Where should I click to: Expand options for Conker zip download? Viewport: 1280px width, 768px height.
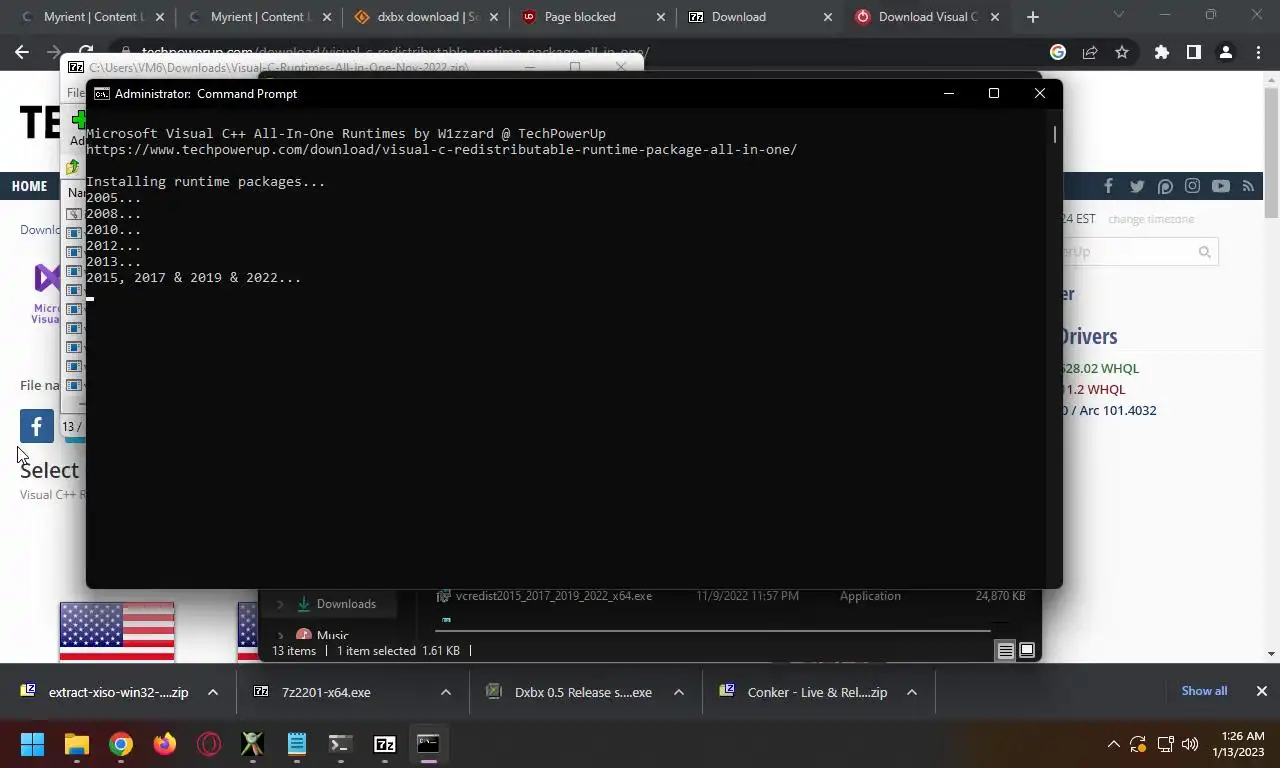(912, 692)
